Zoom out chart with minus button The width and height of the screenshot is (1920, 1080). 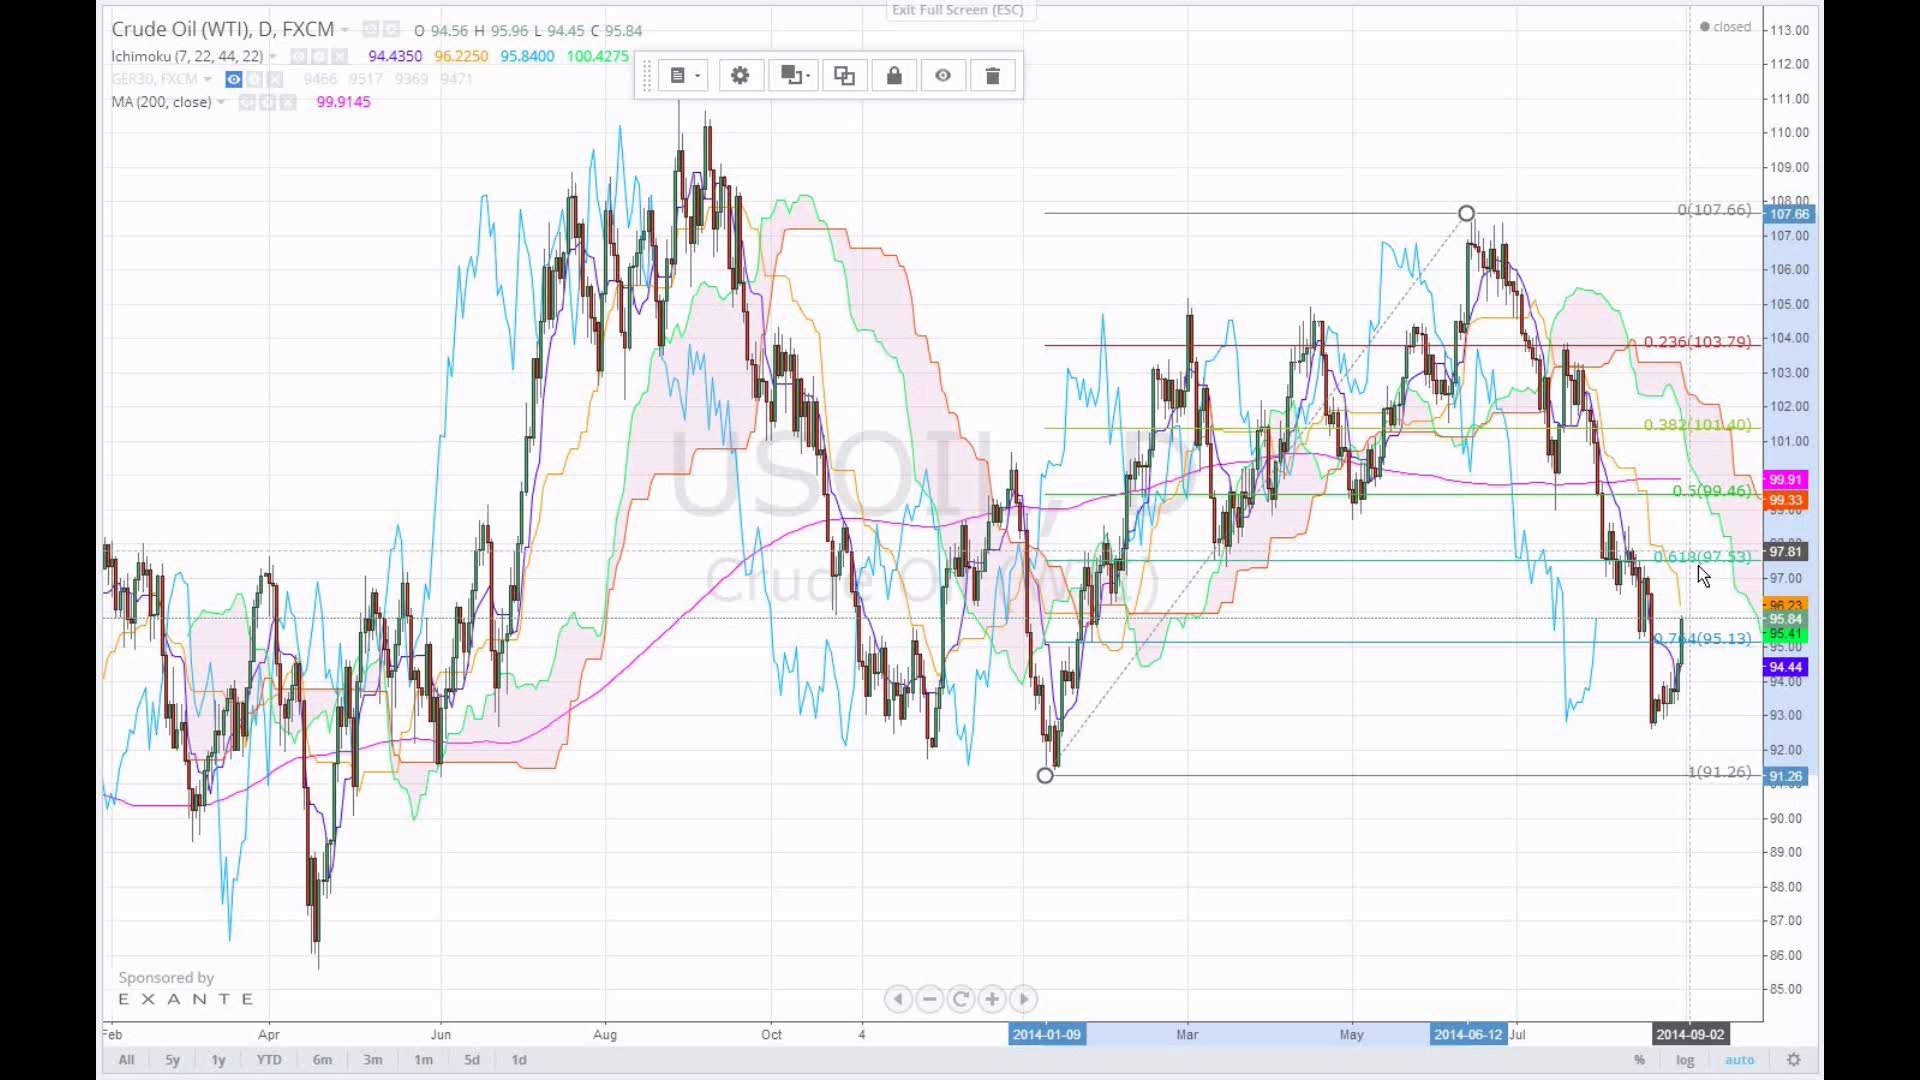[930, 999]
